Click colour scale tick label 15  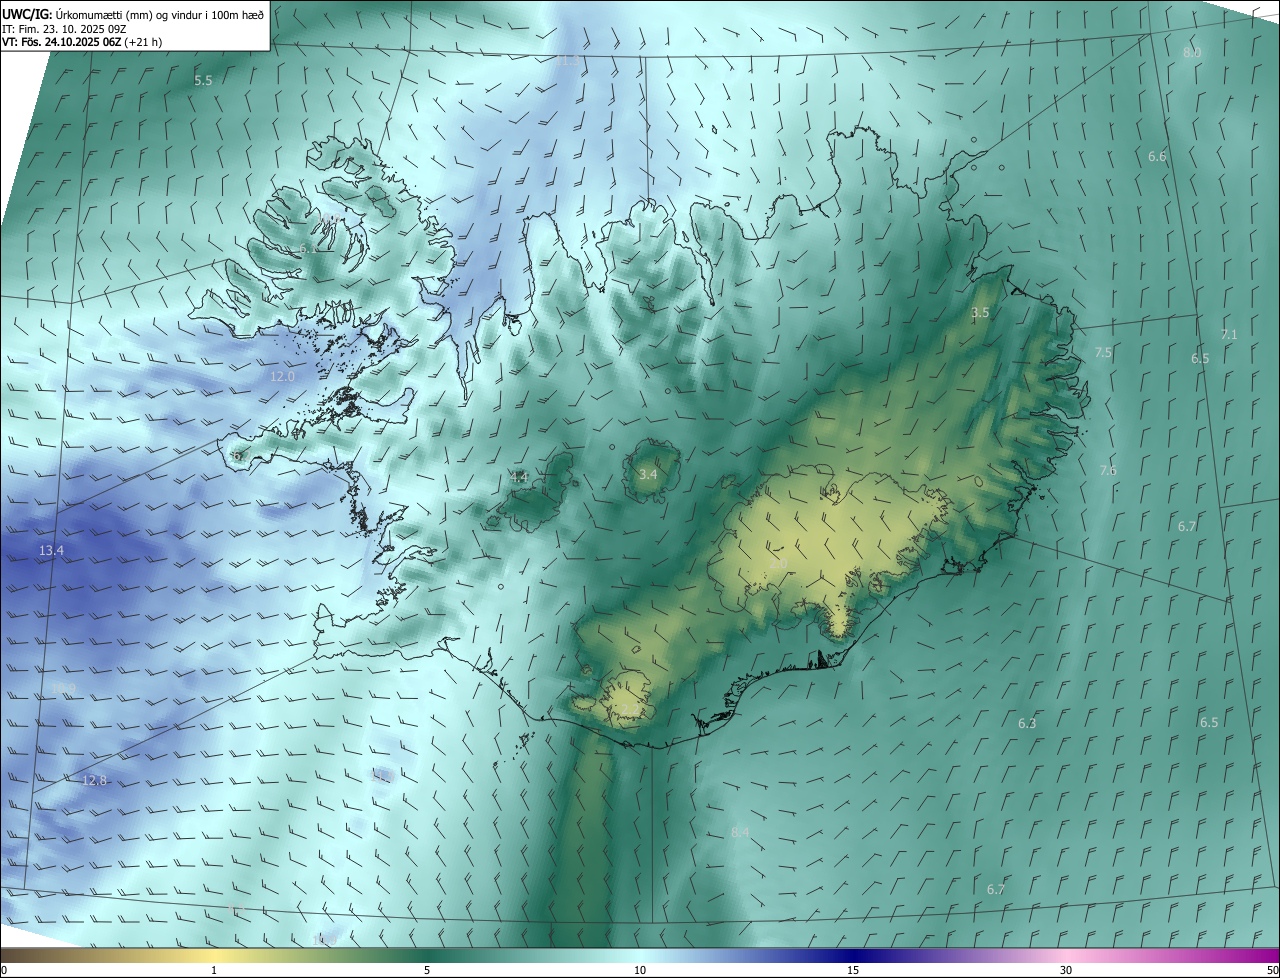click(x=853, y=971)
